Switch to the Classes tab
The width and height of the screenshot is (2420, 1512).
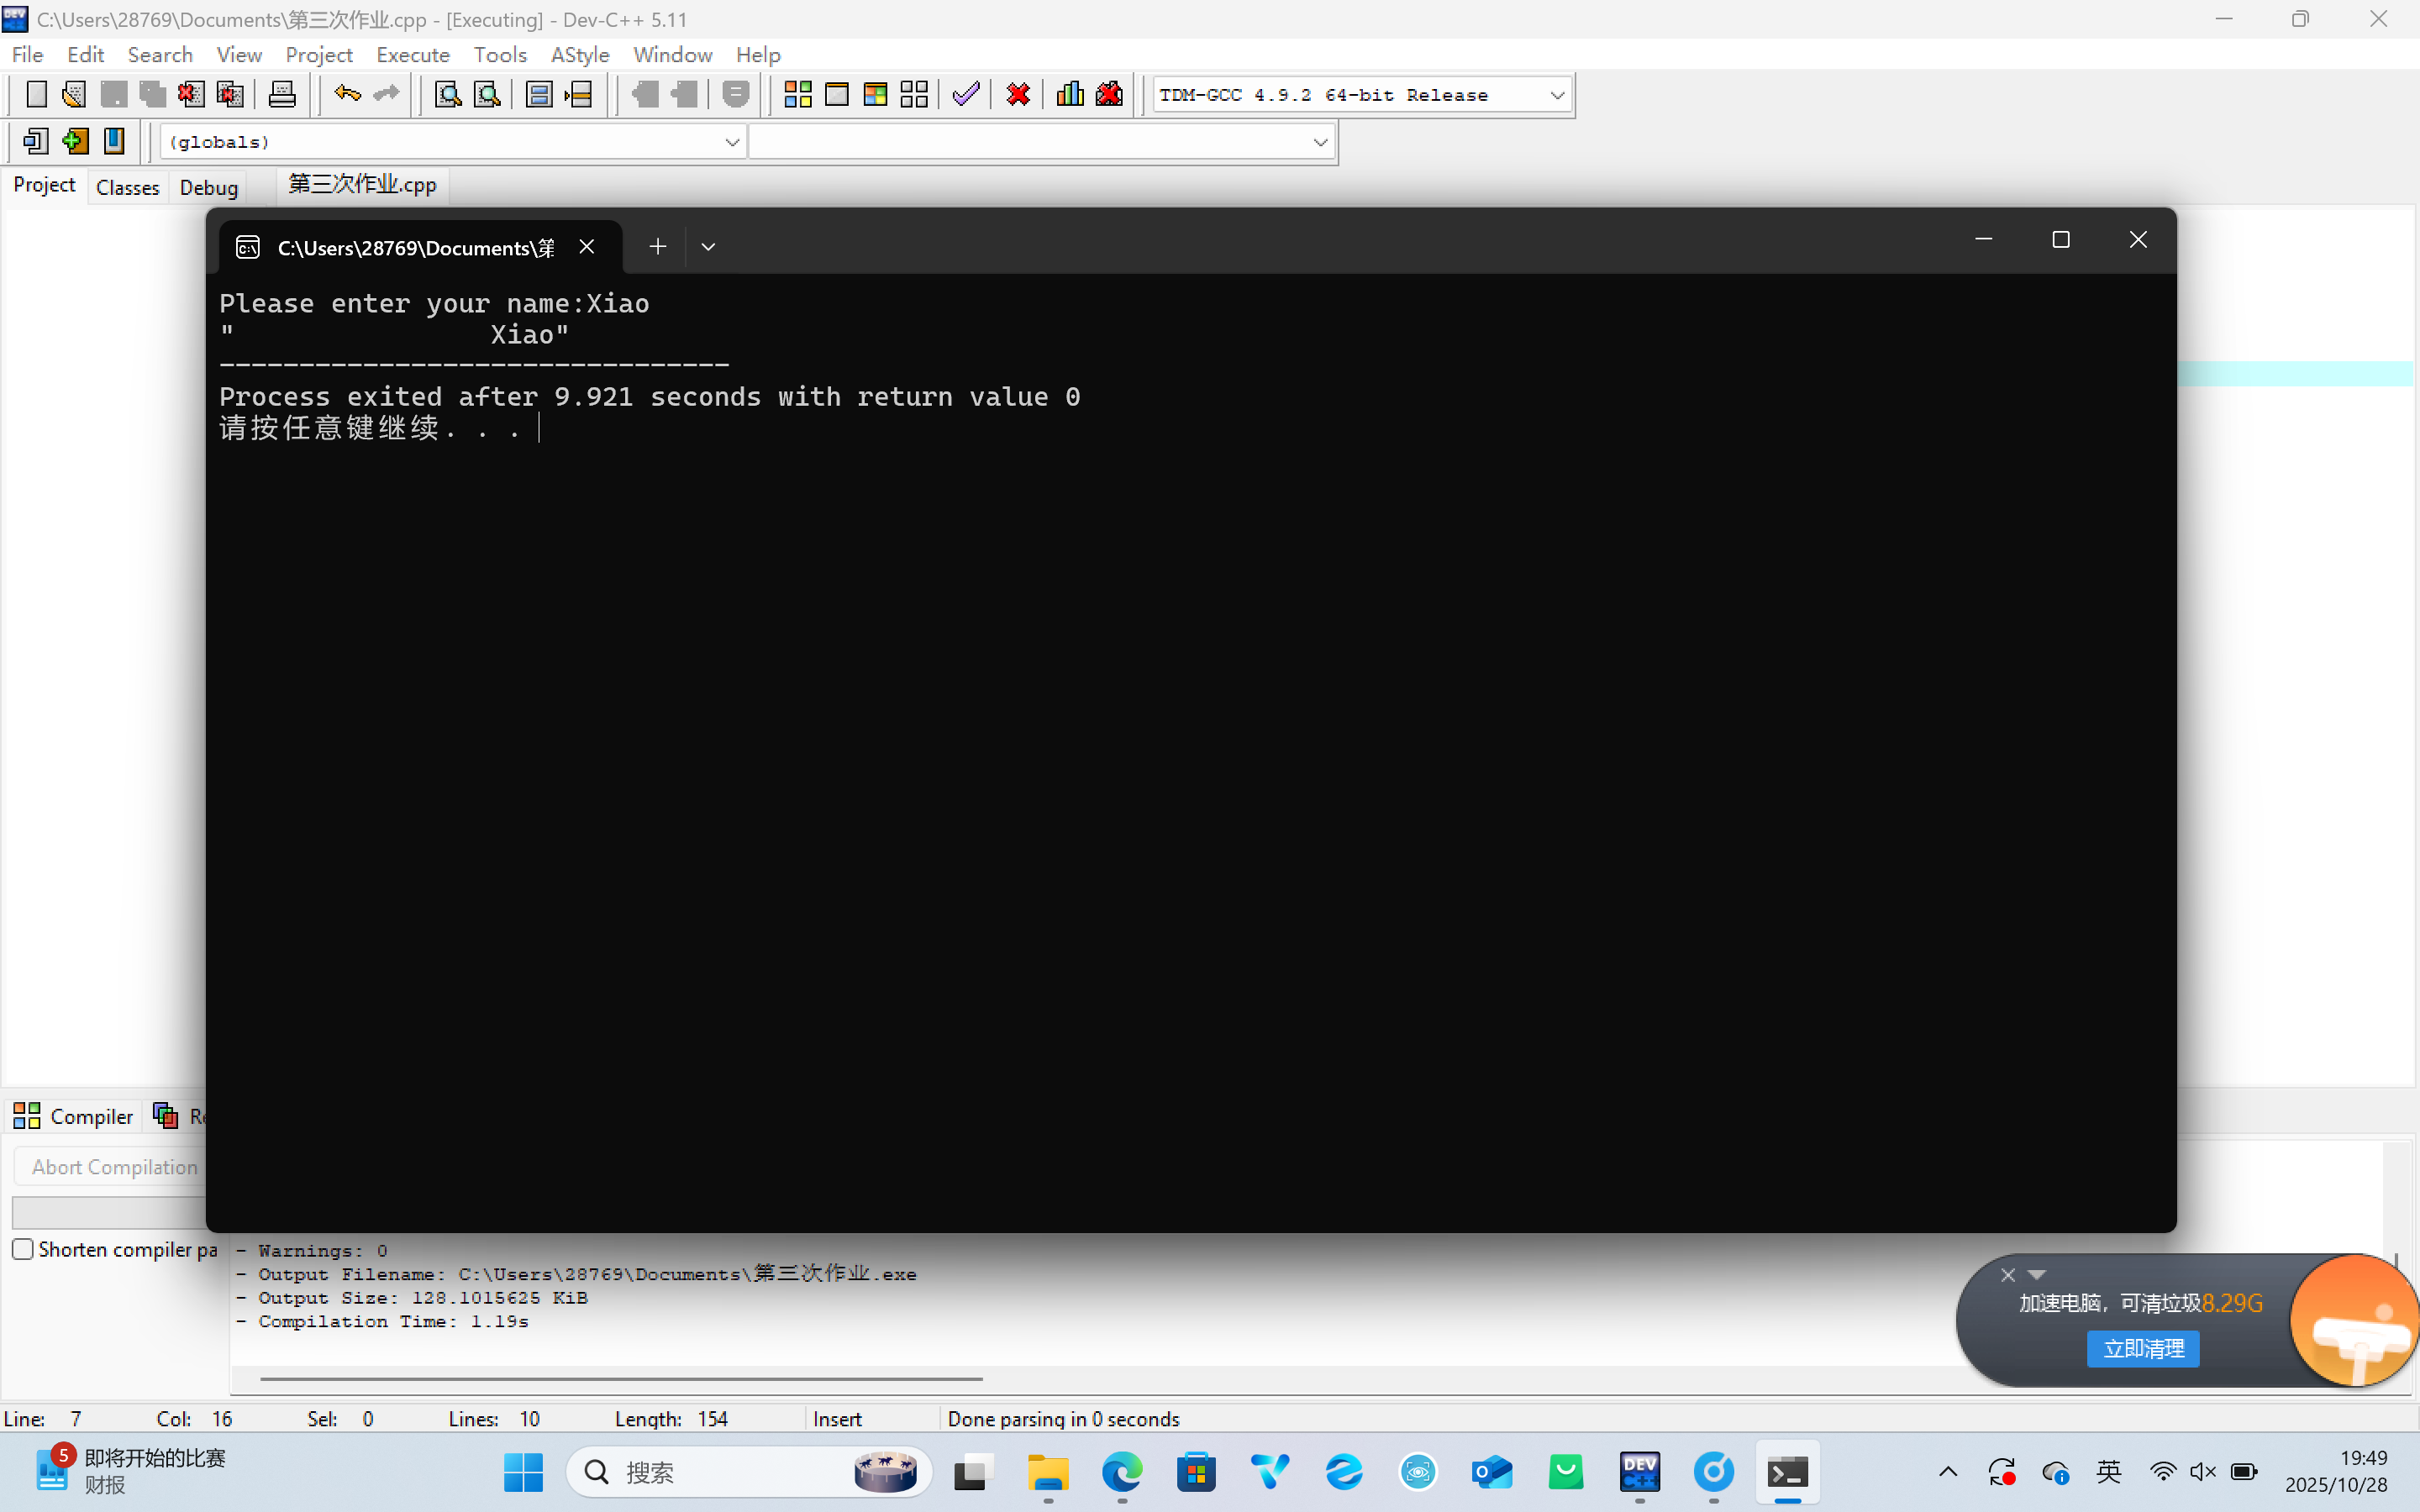click(127, 187)
